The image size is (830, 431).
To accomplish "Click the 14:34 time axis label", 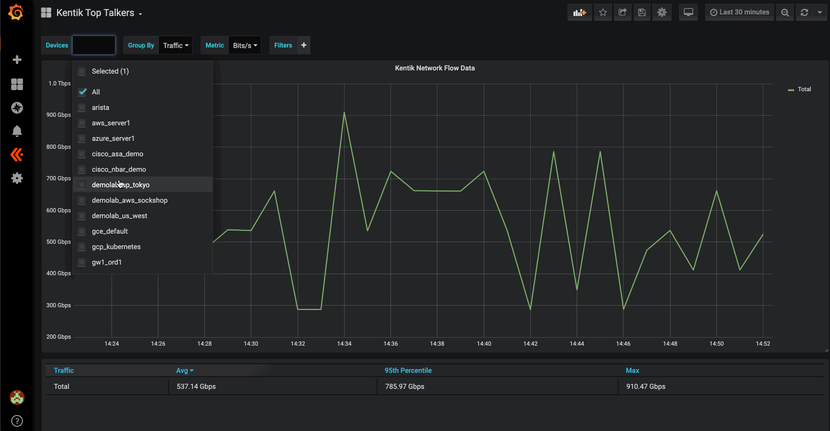I will coord(344,344).
